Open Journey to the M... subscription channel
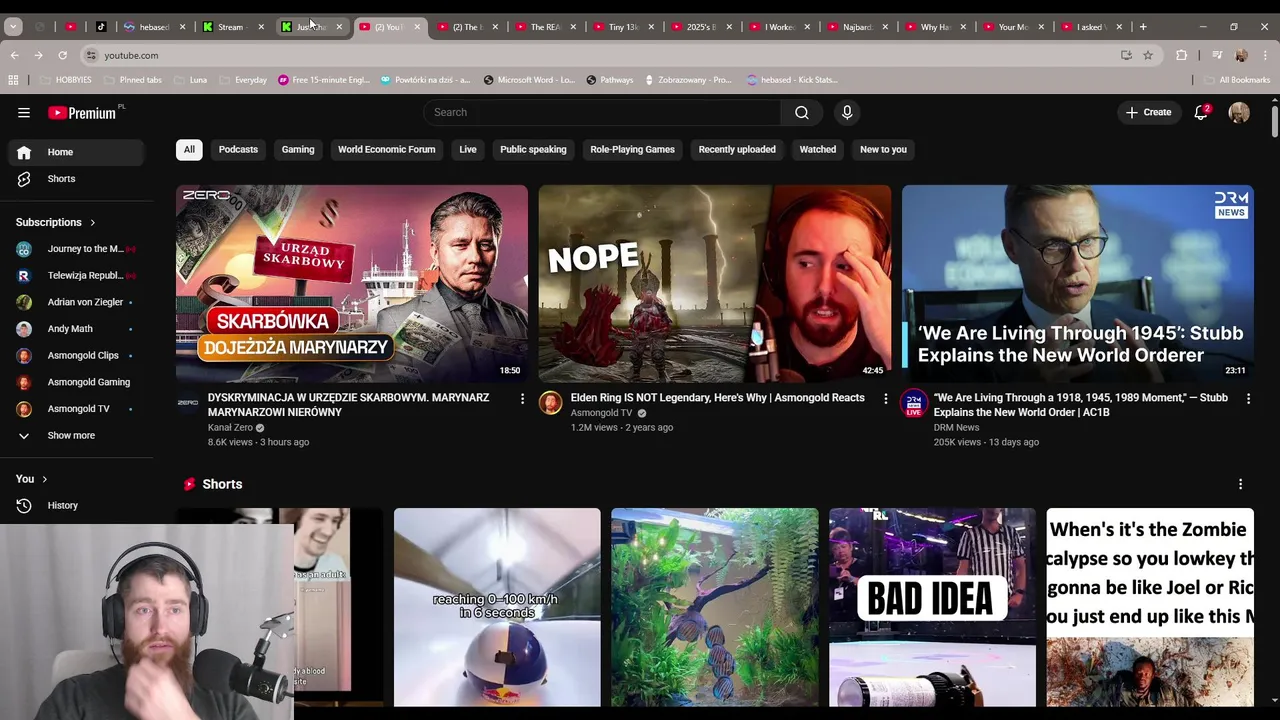Image resolution: width=1280 pixels, height=720 pixels. [x=77, y=249]
